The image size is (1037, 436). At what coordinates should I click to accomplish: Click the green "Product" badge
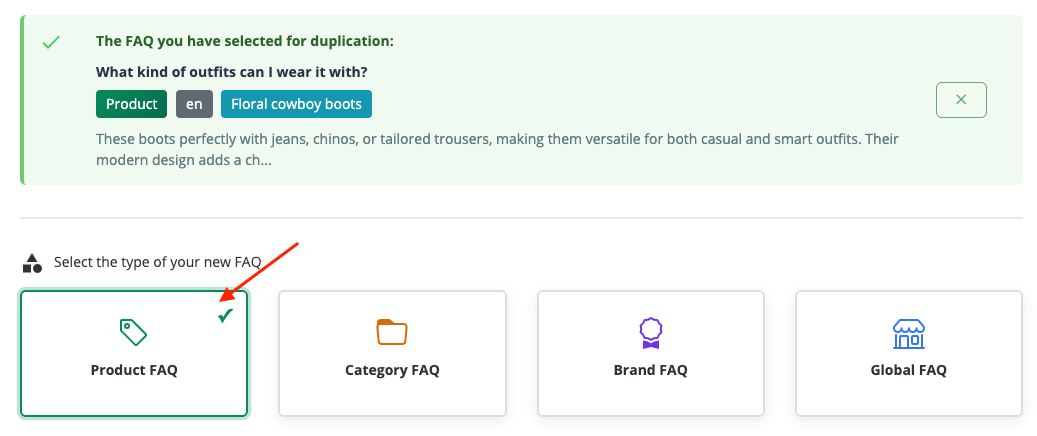[131, 104]
